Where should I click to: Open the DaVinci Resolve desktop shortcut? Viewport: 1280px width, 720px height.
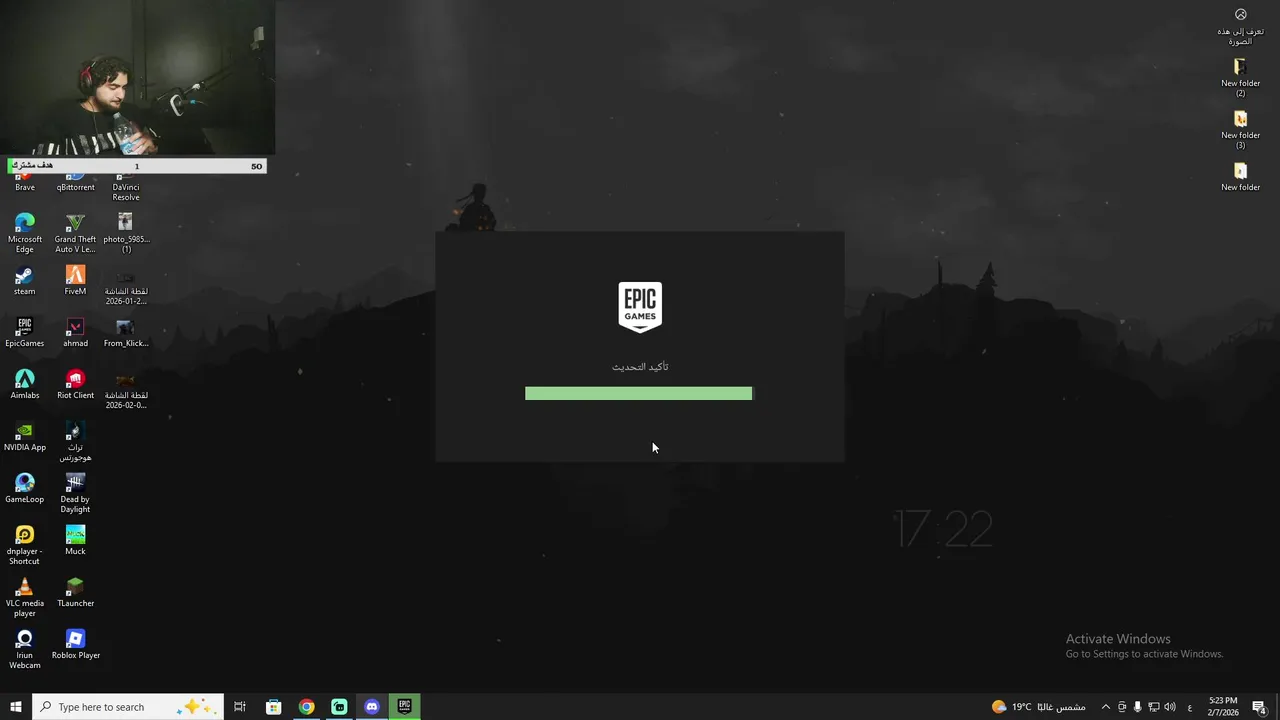[x=125, y=187]
